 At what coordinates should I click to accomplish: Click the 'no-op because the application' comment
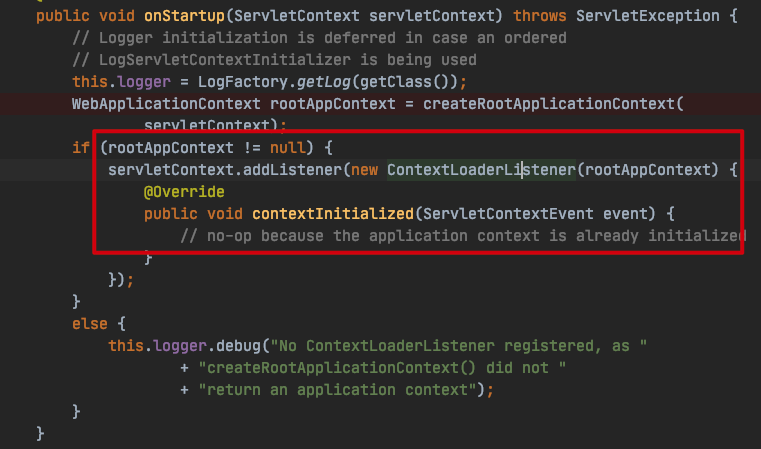click(x=463, y=236)
